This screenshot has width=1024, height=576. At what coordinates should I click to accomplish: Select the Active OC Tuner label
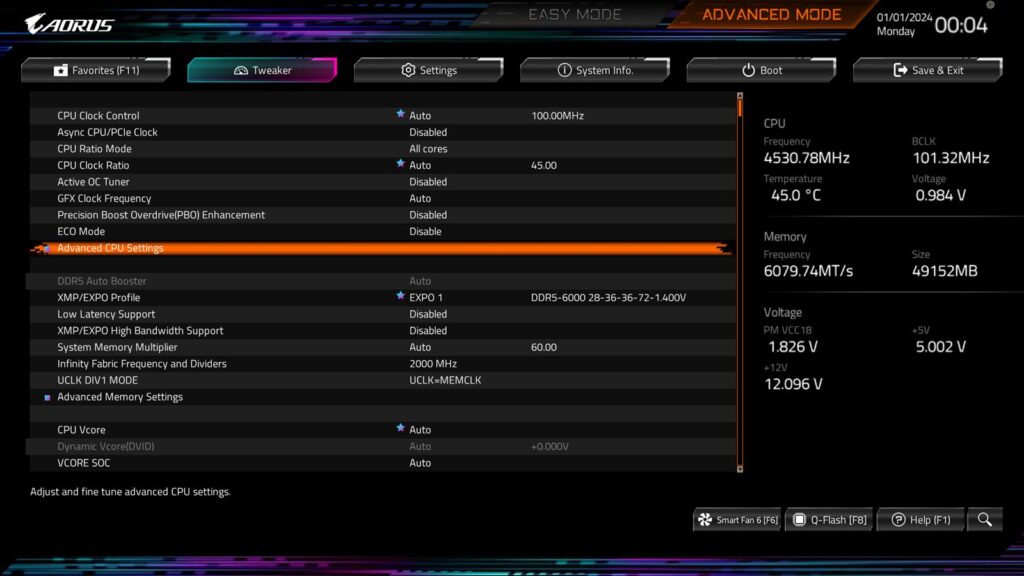point(93,182)
